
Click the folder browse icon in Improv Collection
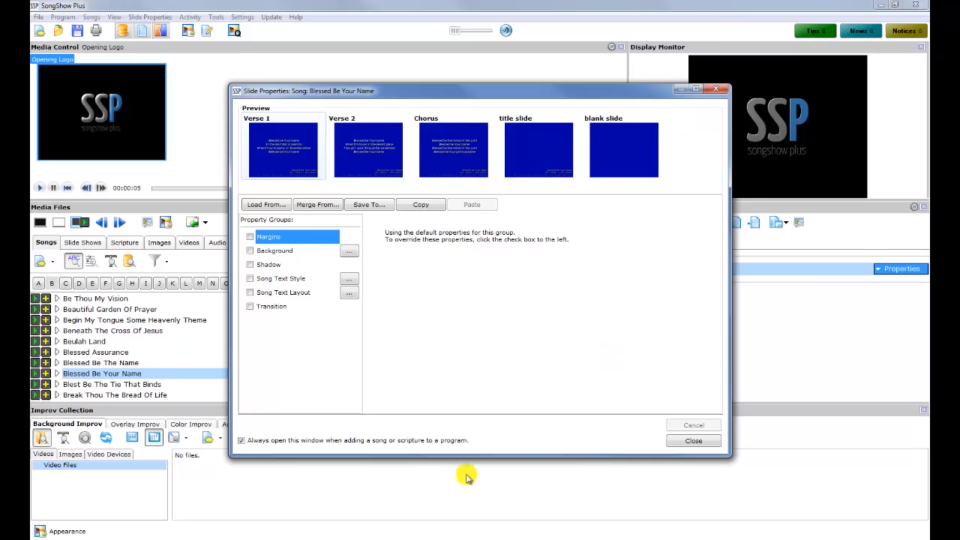coord(42,437)
